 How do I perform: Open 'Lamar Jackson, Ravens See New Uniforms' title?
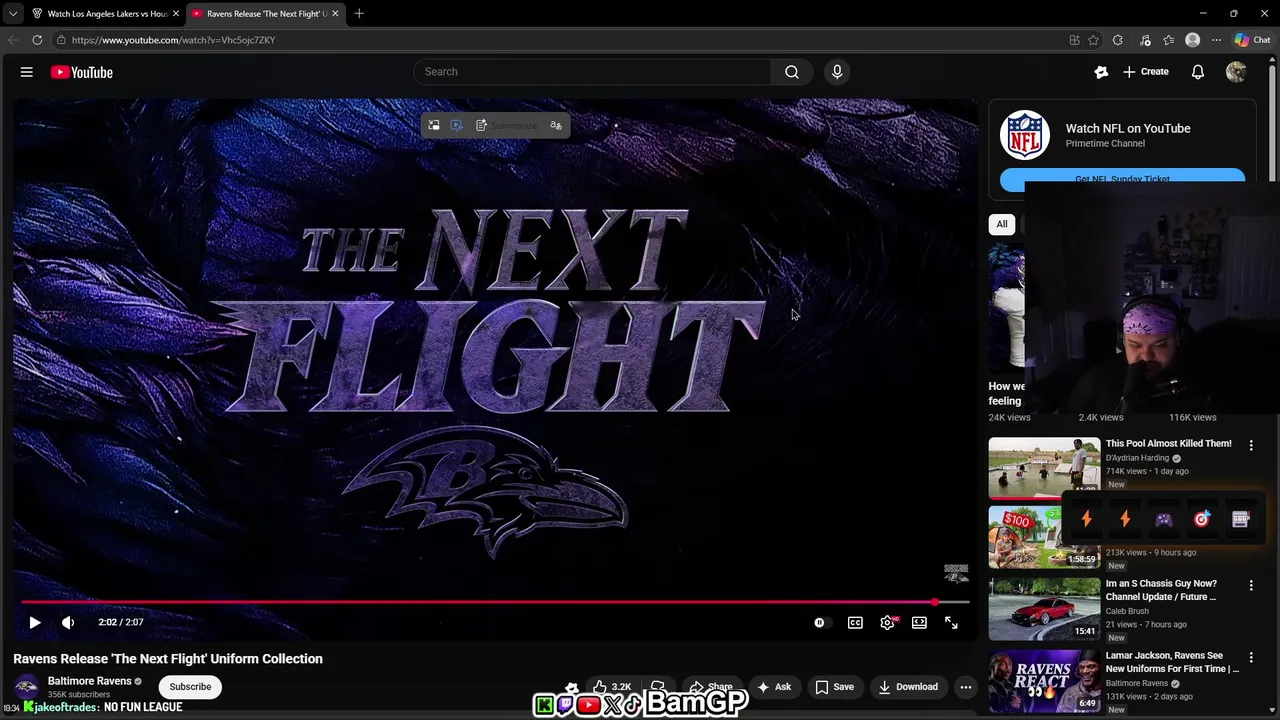1172,662
